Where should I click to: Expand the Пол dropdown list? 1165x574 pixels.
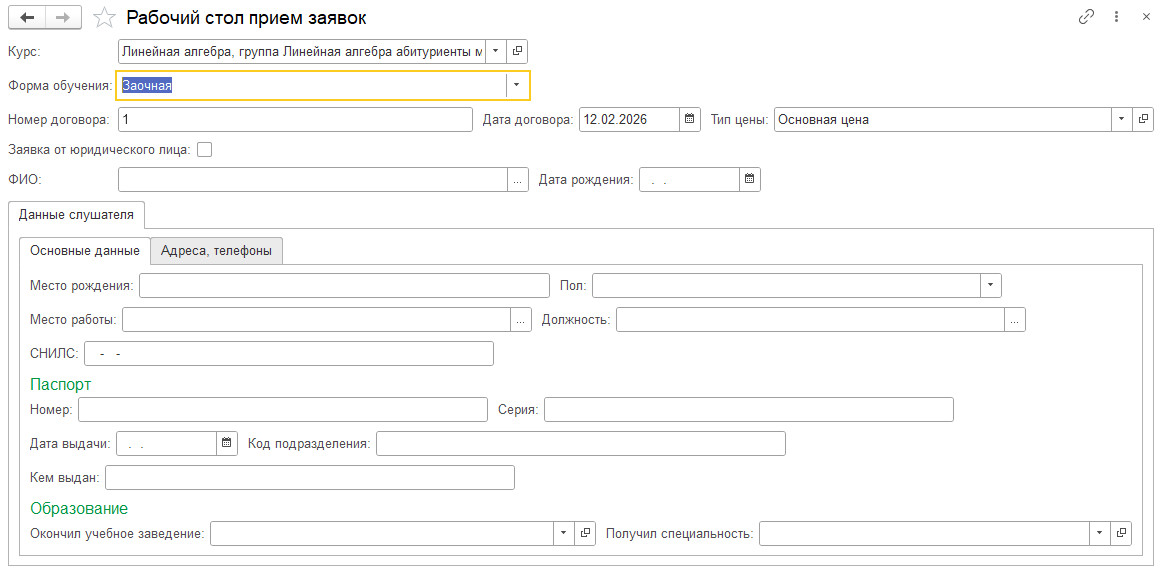coord(990,286)
